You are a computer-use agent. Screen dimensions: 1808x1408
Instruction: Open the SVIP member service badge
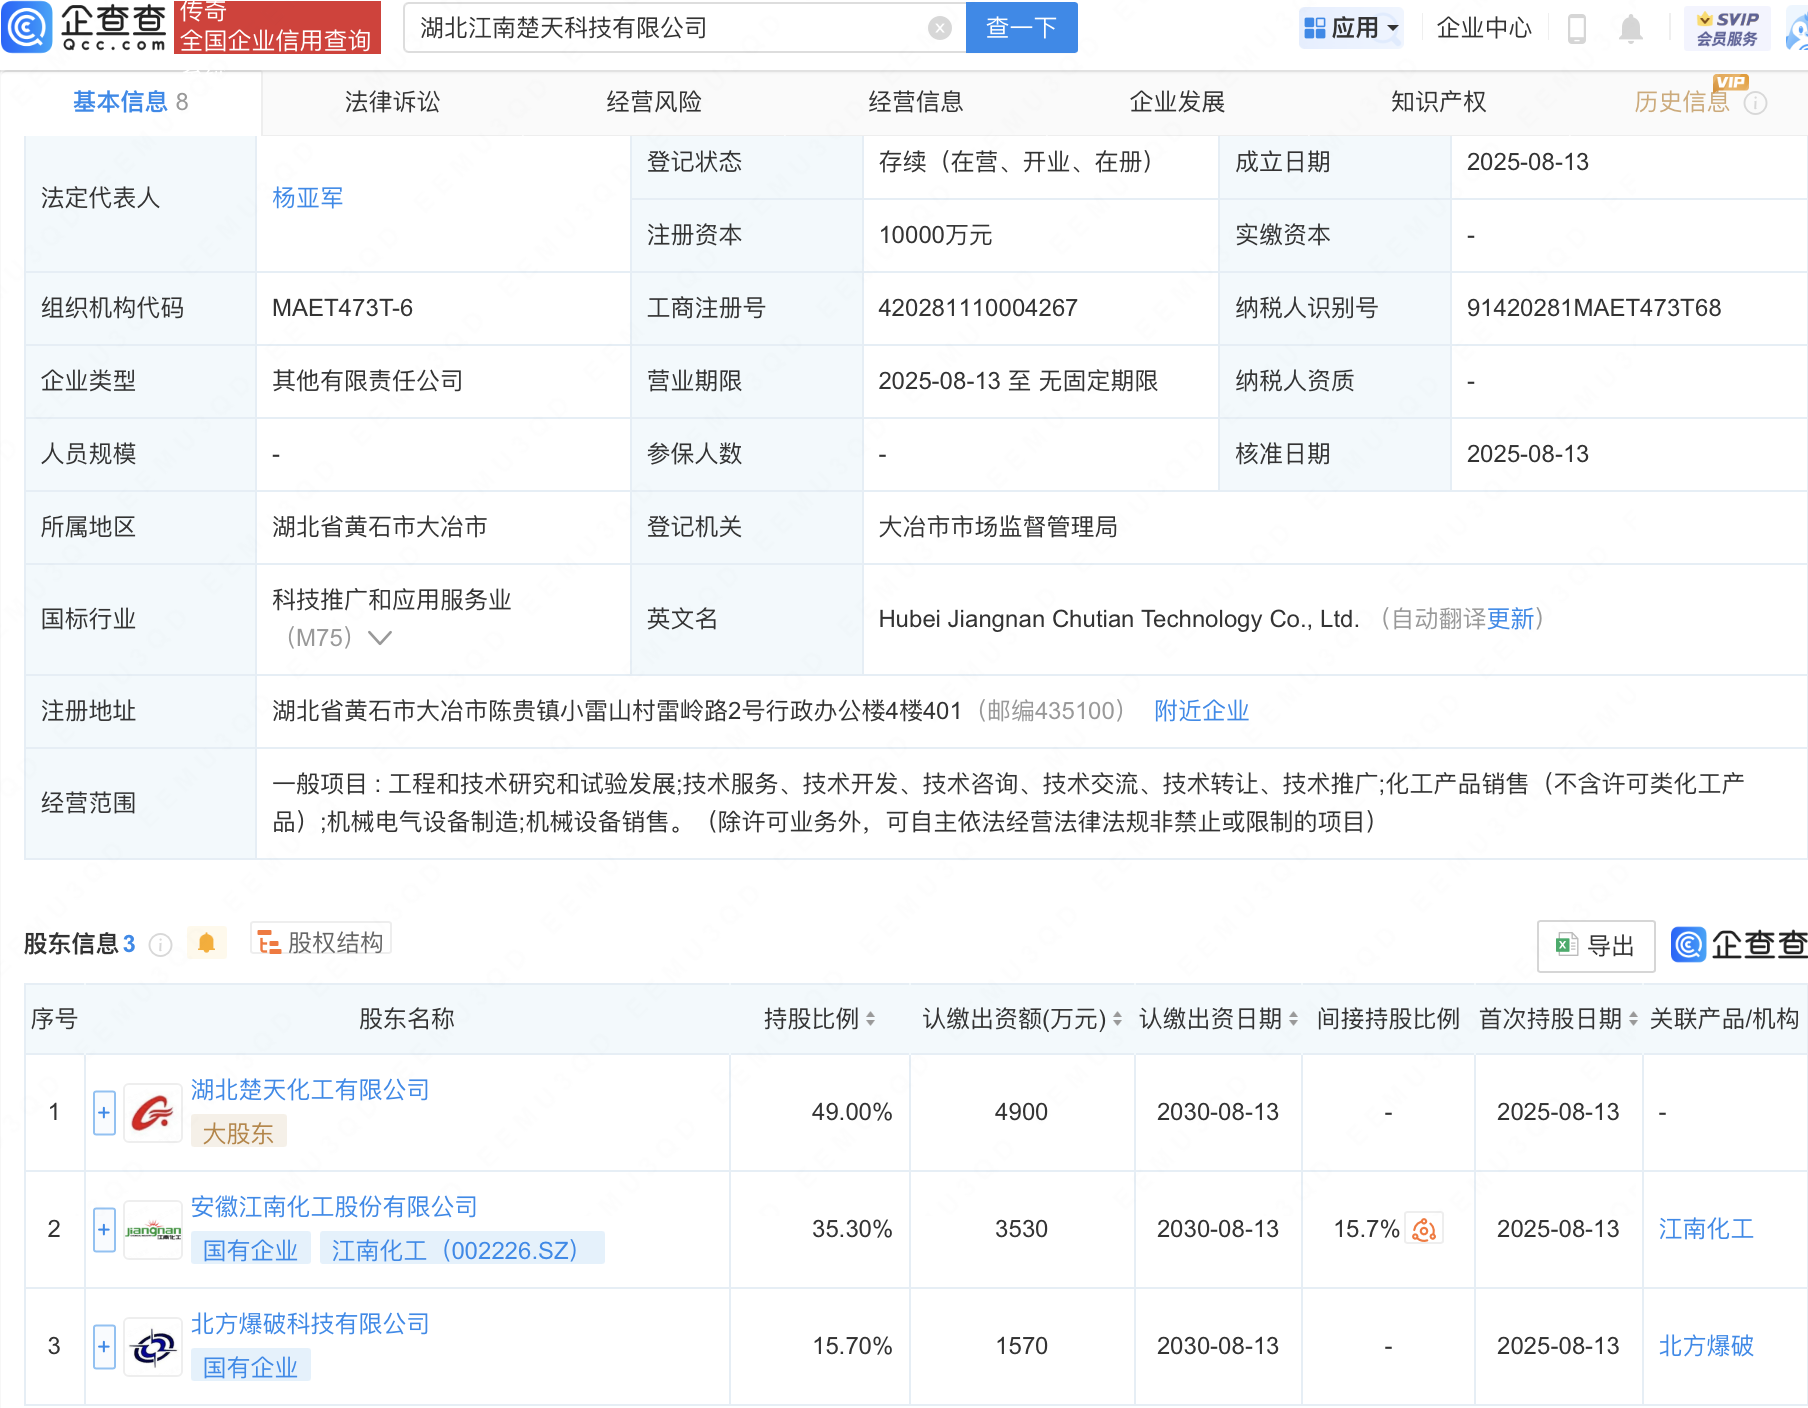1727,28
